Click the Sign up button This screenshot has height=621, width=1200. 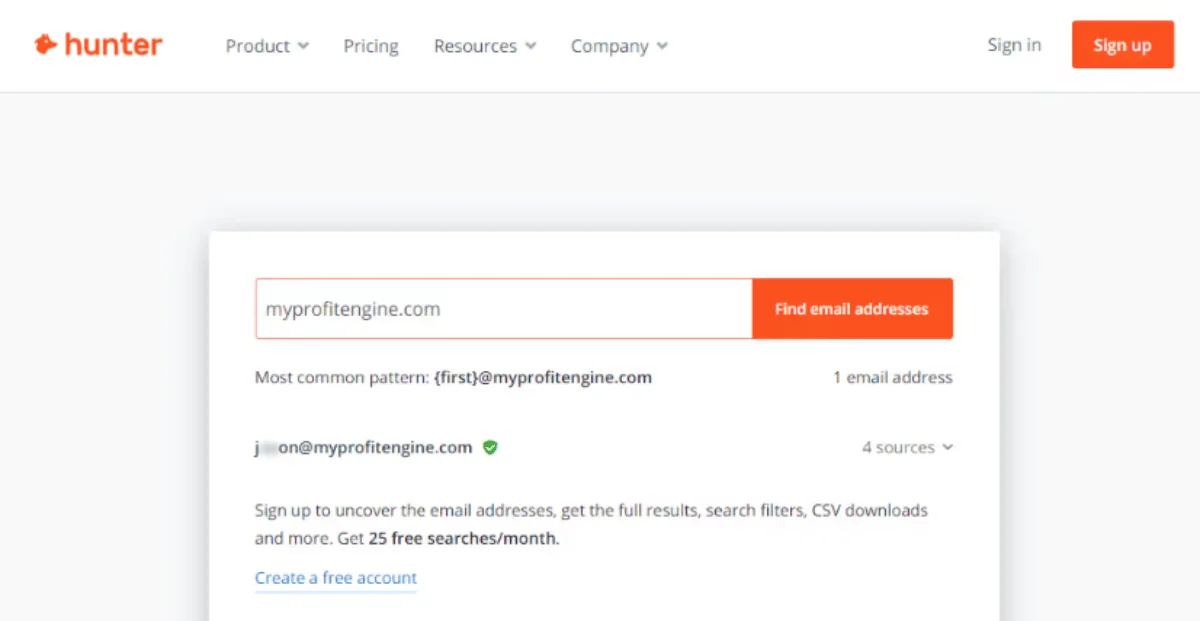(1122, 45)
